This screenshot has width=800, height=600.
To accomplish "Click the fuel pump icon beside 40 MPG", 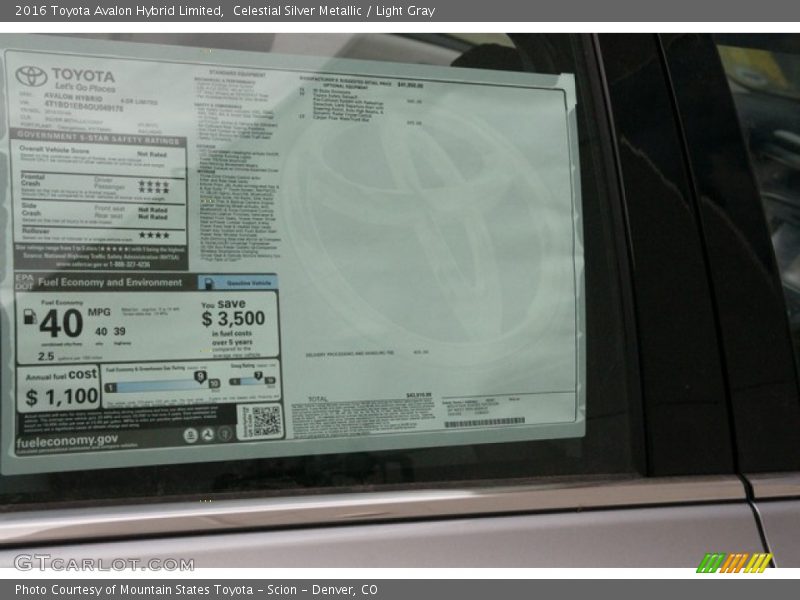I will pyautogui.click(x=30, y=317).
